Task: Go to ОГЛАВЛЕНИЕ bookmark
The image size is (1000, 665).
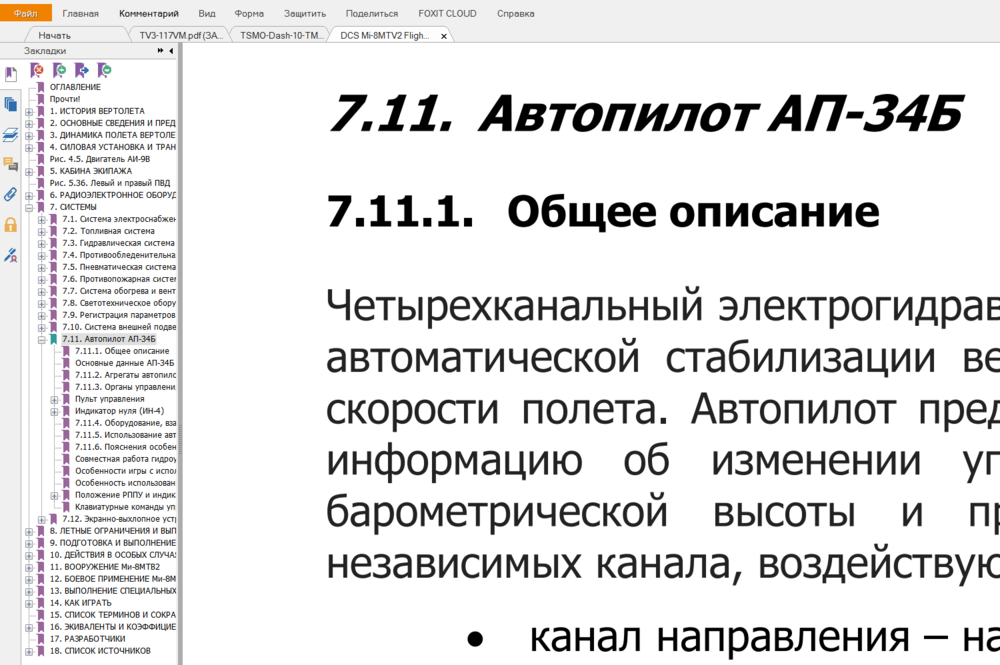Action: [x=75, y=87]
